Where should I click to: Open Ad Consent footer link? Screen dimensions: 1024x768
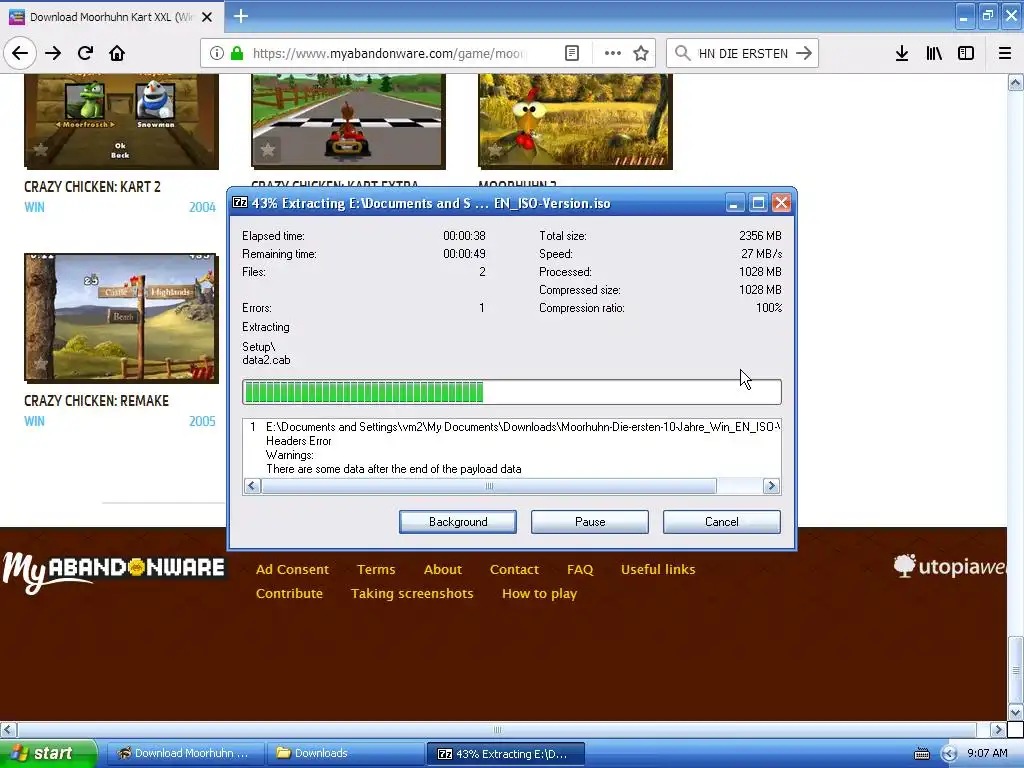click(292, 569)
